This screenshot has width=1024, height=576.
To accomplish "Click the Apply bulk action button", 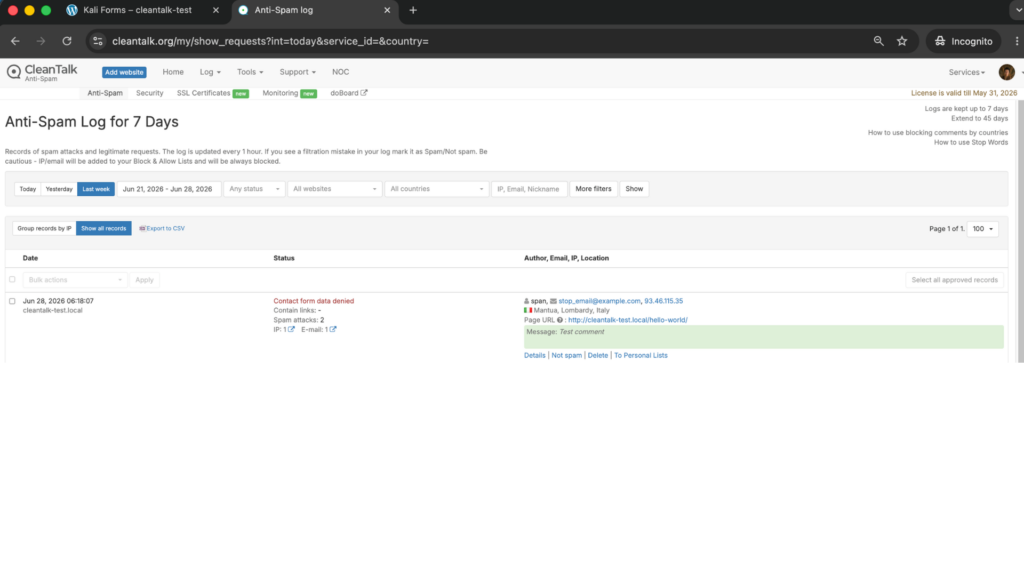I will (144, 280).
